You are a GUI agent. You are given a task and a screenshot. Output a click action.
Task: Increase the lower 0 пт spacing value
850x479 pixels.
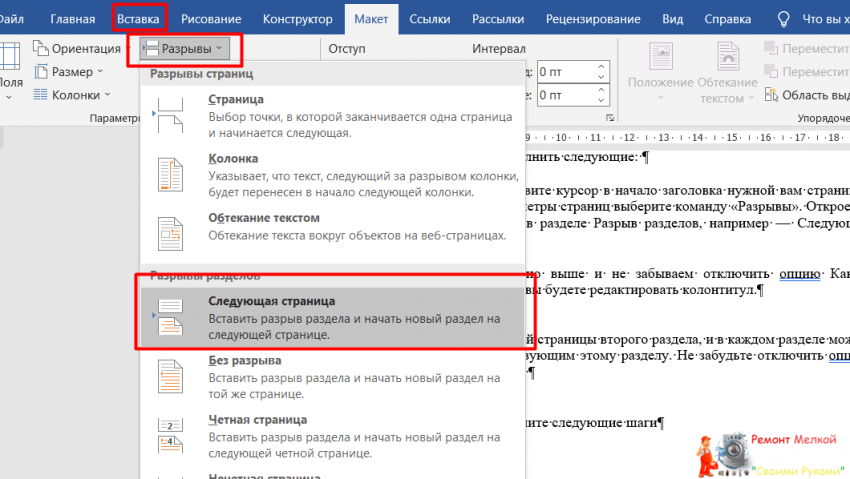[601, 91]
